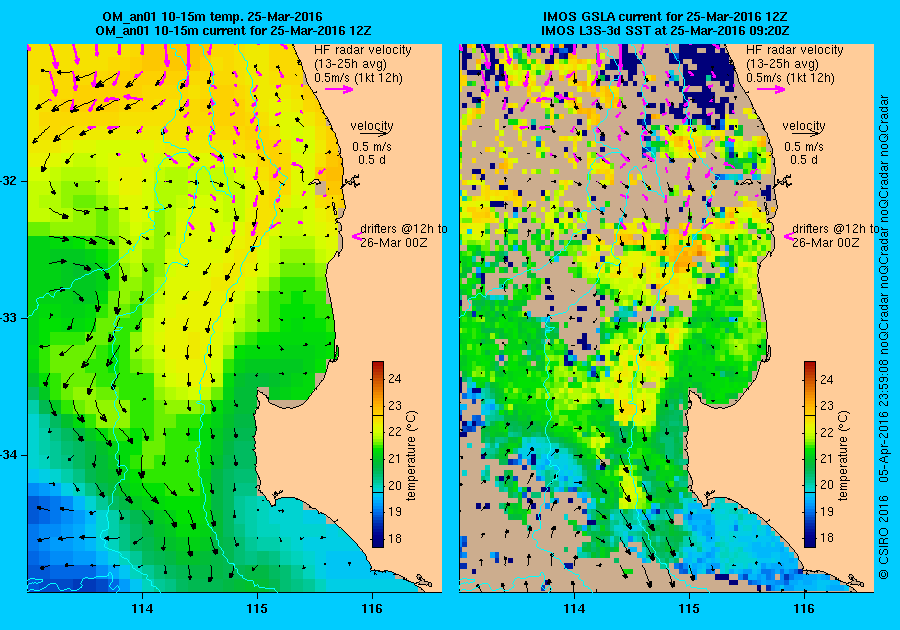Click the '23' tick on right temperature scale
This screenshot has height=630, width=900.
827,406
